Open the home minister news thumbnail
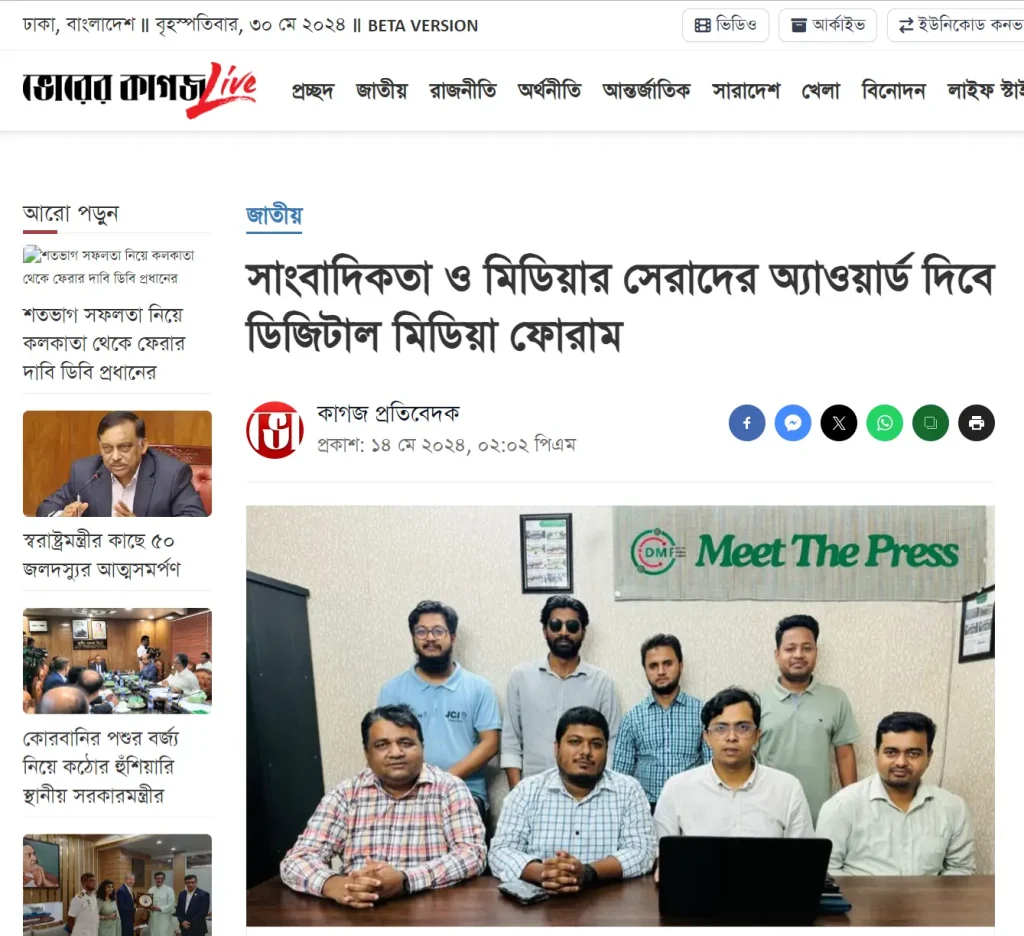 [118, 464]
